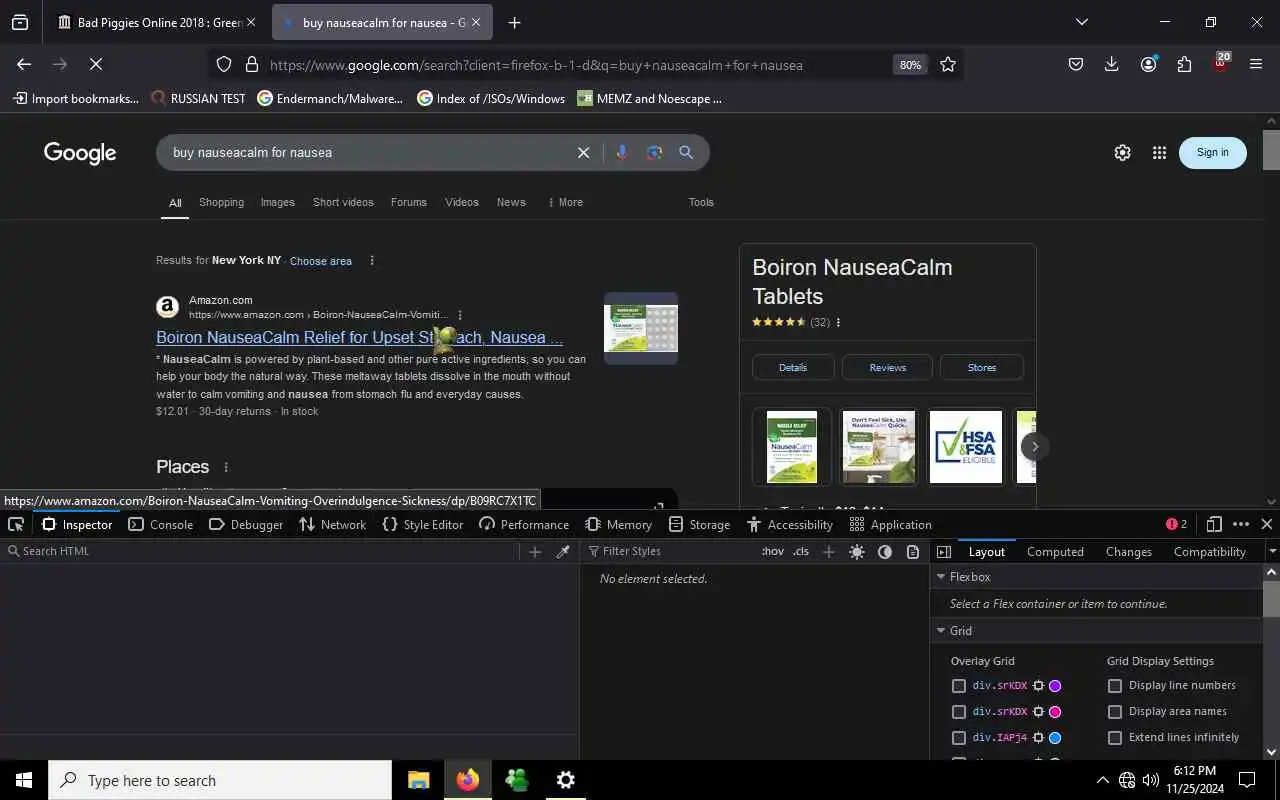This screenshot has width=1280, height=800.
Task: Toggle overlay for second div.srKDX grid
Action: coord(959,712)
